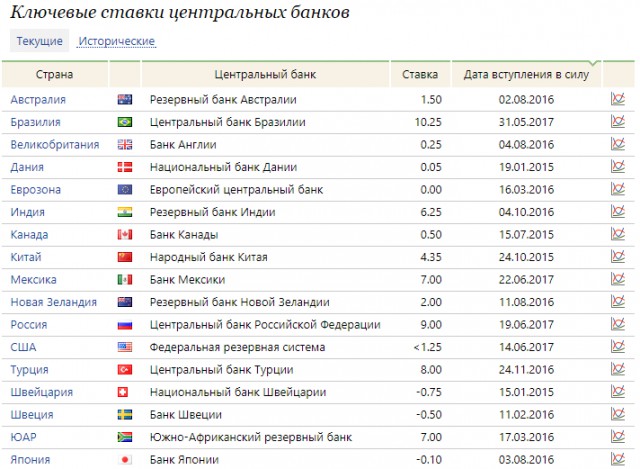Open the chart icon for Швейцария row
This screenshot has height=469, width=640.
pos(618,391)
